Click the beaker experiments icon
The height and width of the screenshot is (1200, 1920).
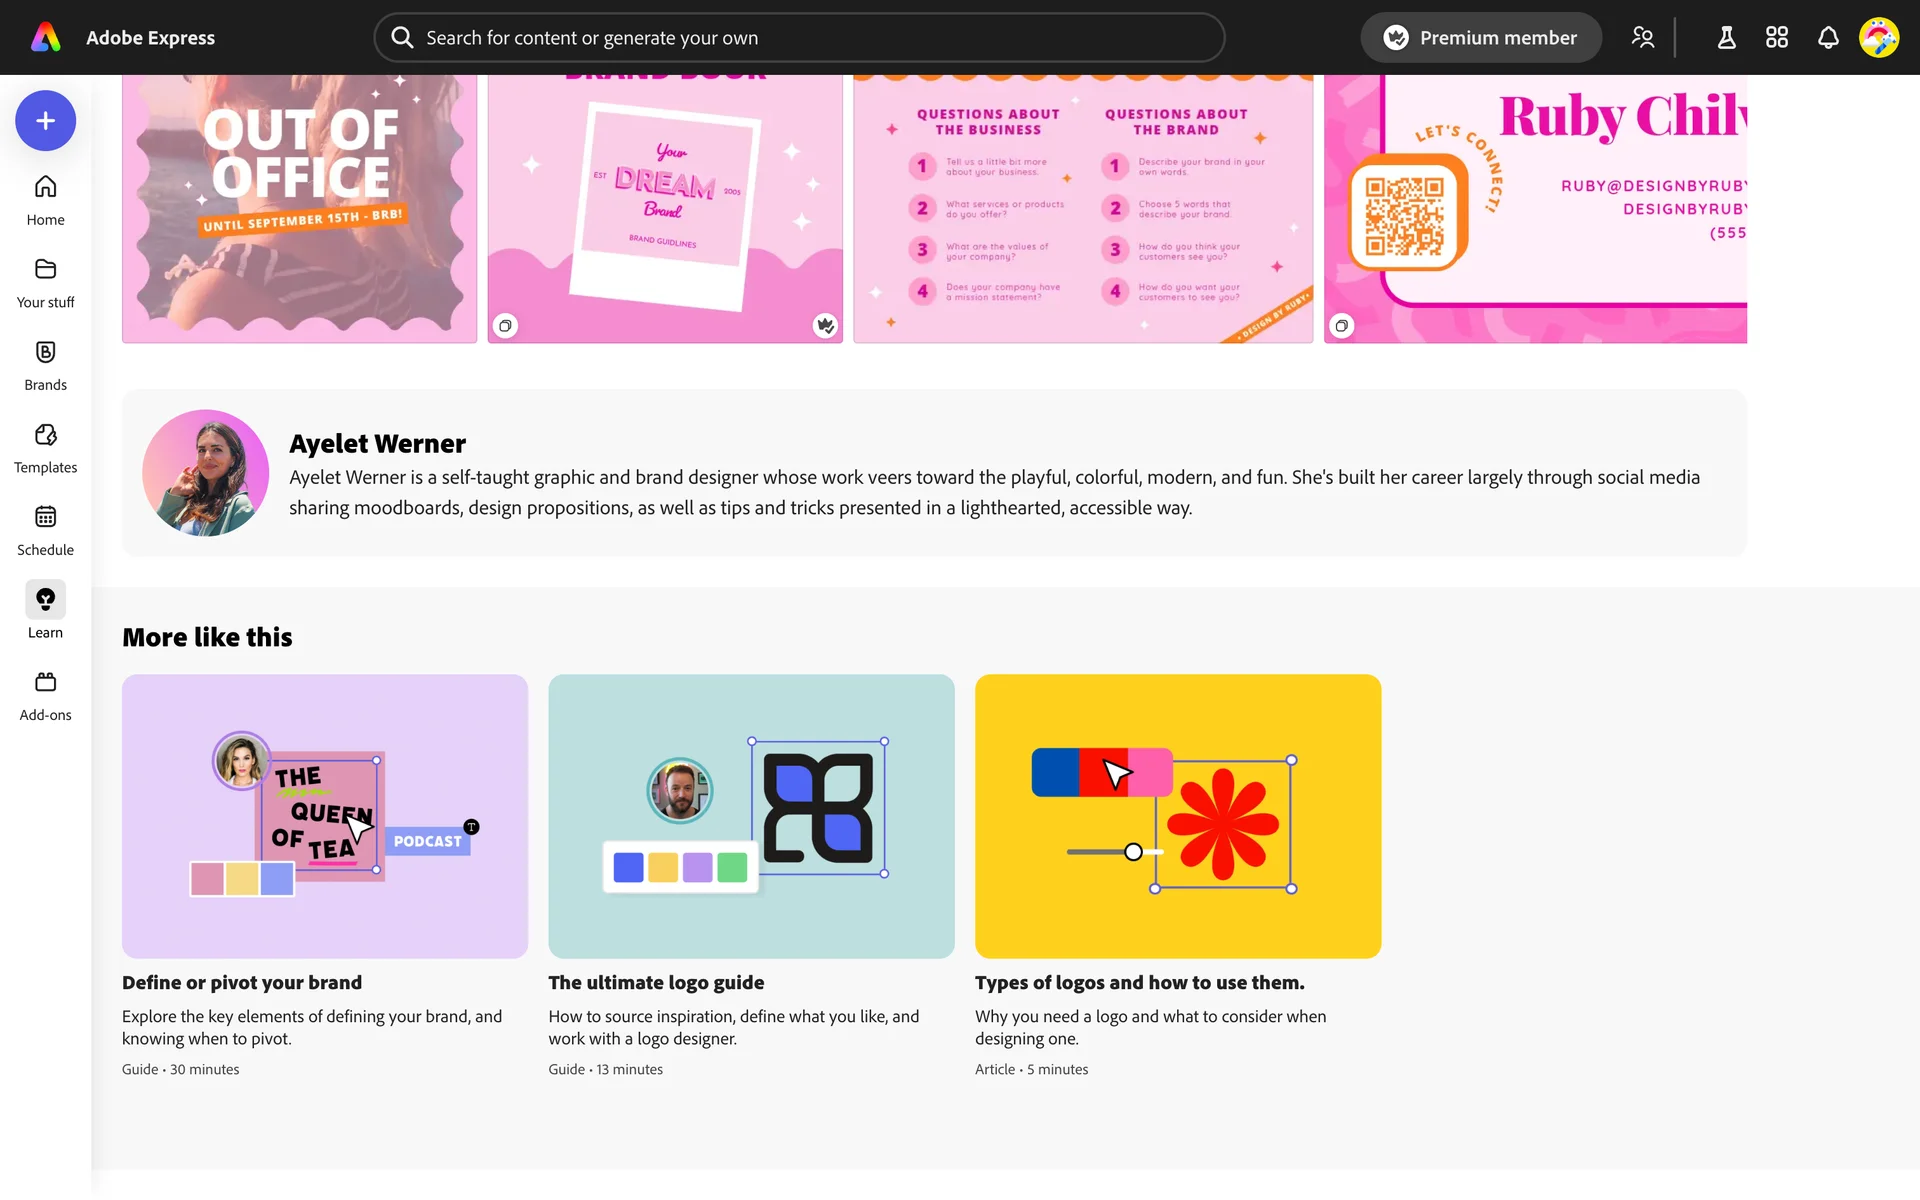coord(1726,38)
